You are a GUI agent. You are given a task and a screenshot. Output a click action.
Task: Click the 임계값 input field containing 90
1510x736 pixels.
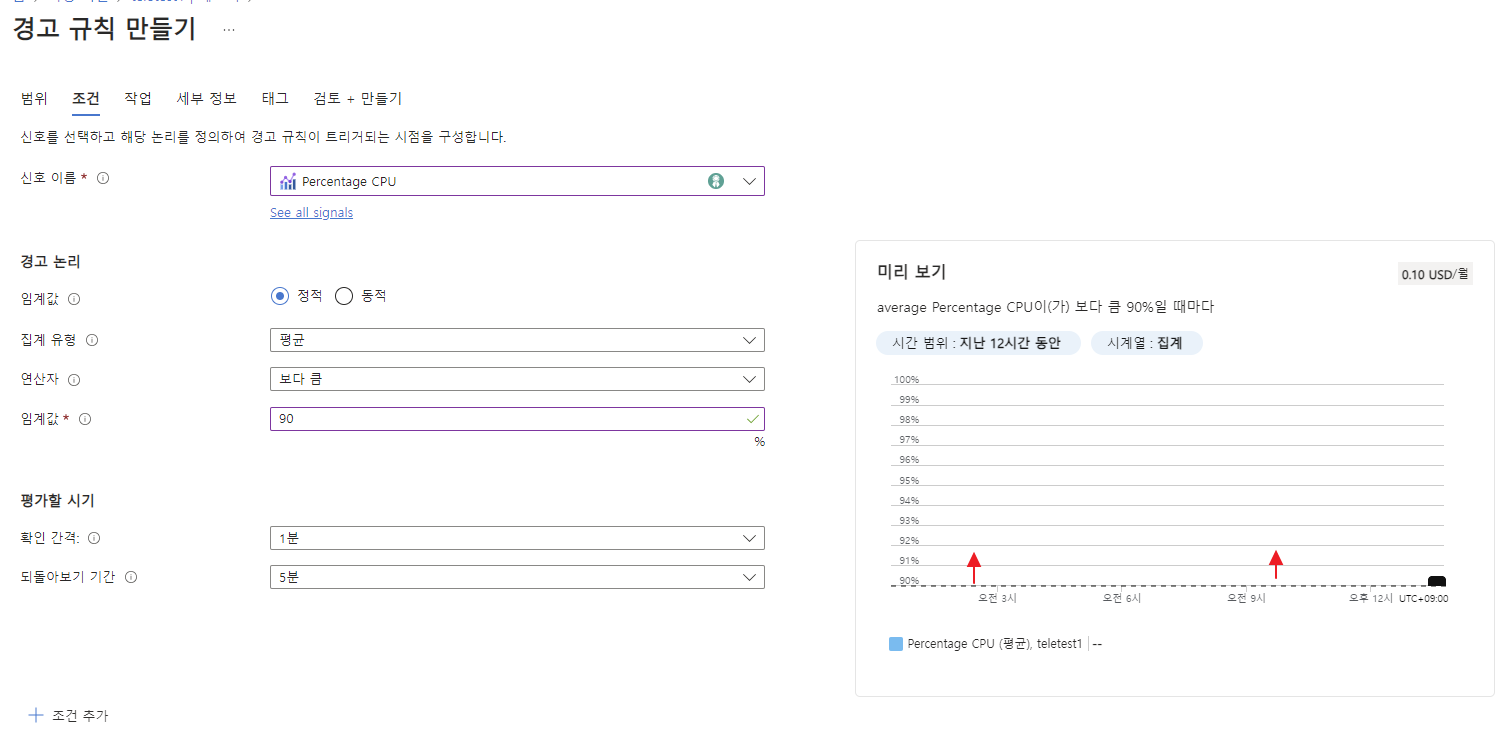pos(517,419)
